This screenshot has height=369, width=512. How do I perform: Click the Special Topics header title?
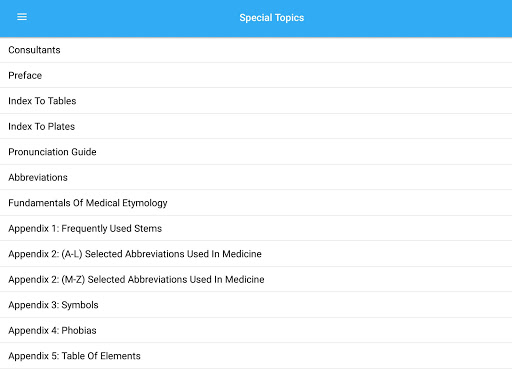[x=272, y=18]
